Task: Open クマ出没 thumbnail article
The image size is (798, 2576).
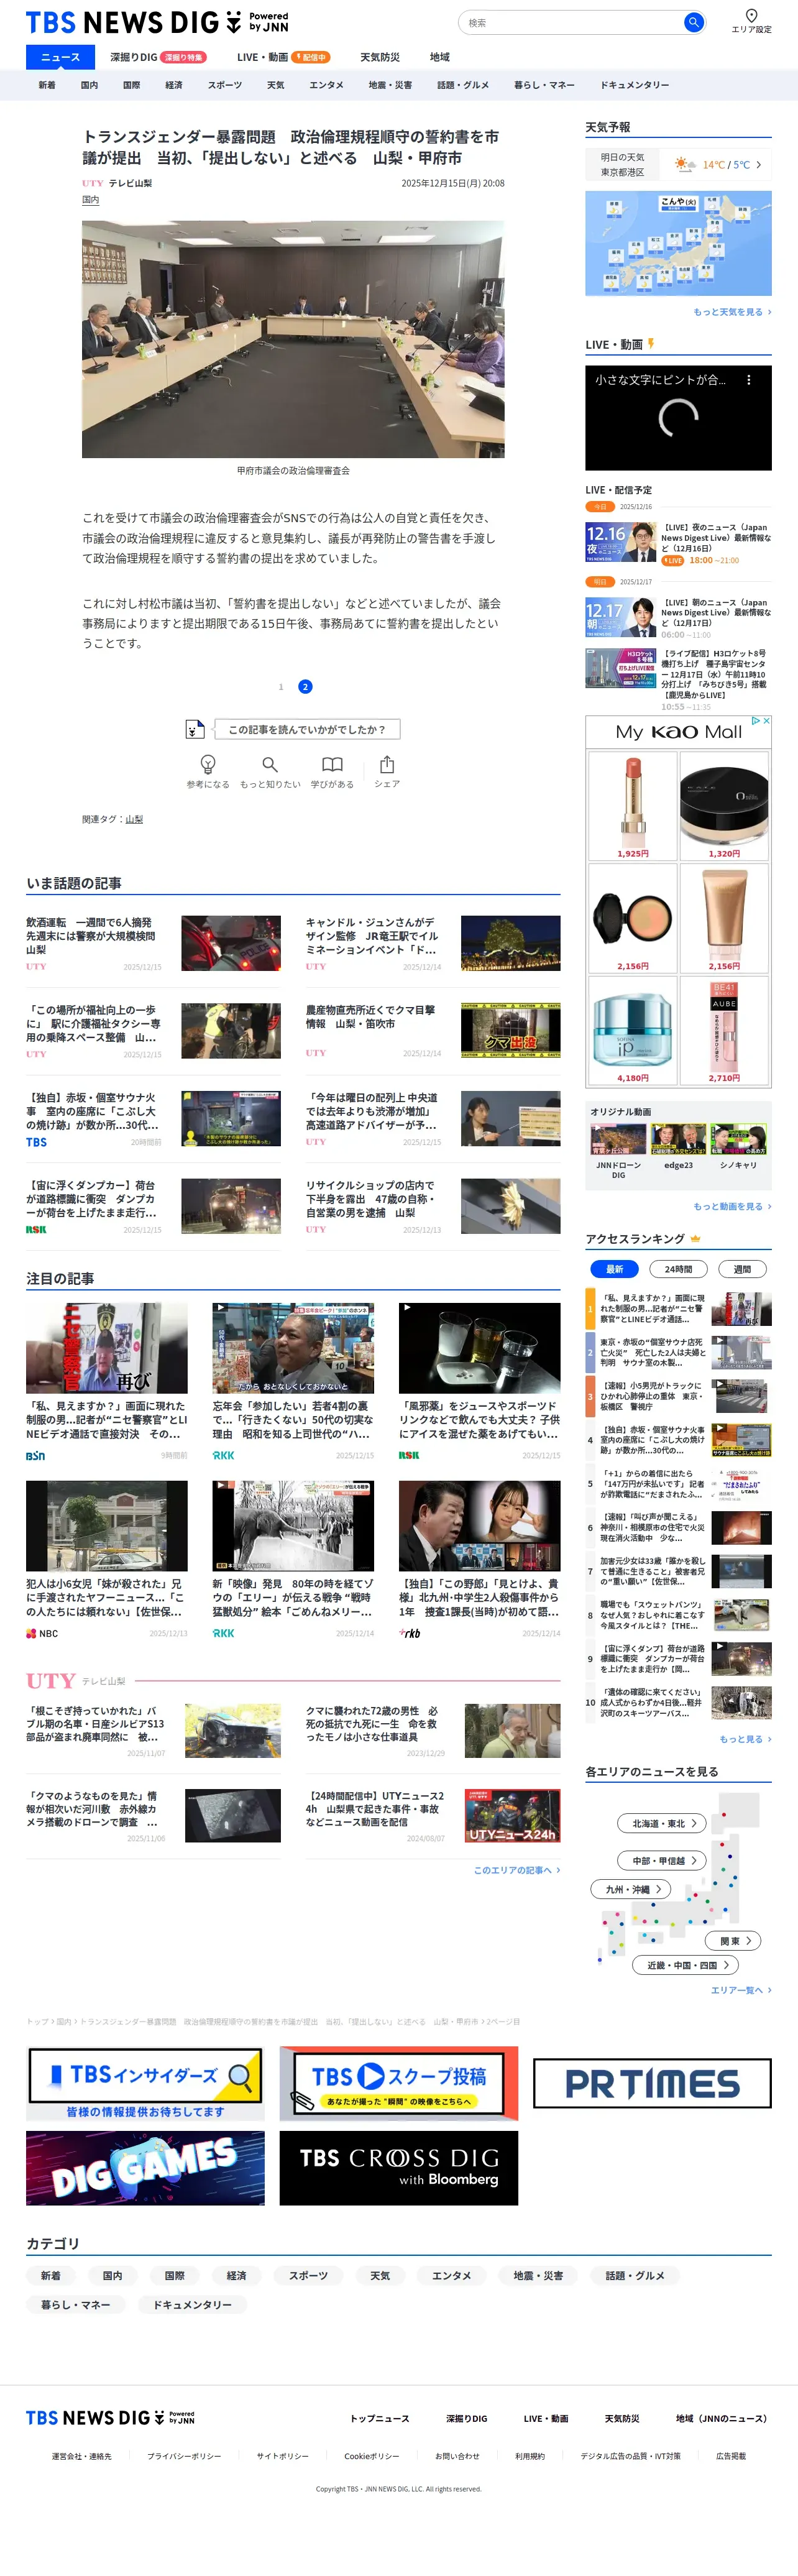Action: tap(511, 1031)
